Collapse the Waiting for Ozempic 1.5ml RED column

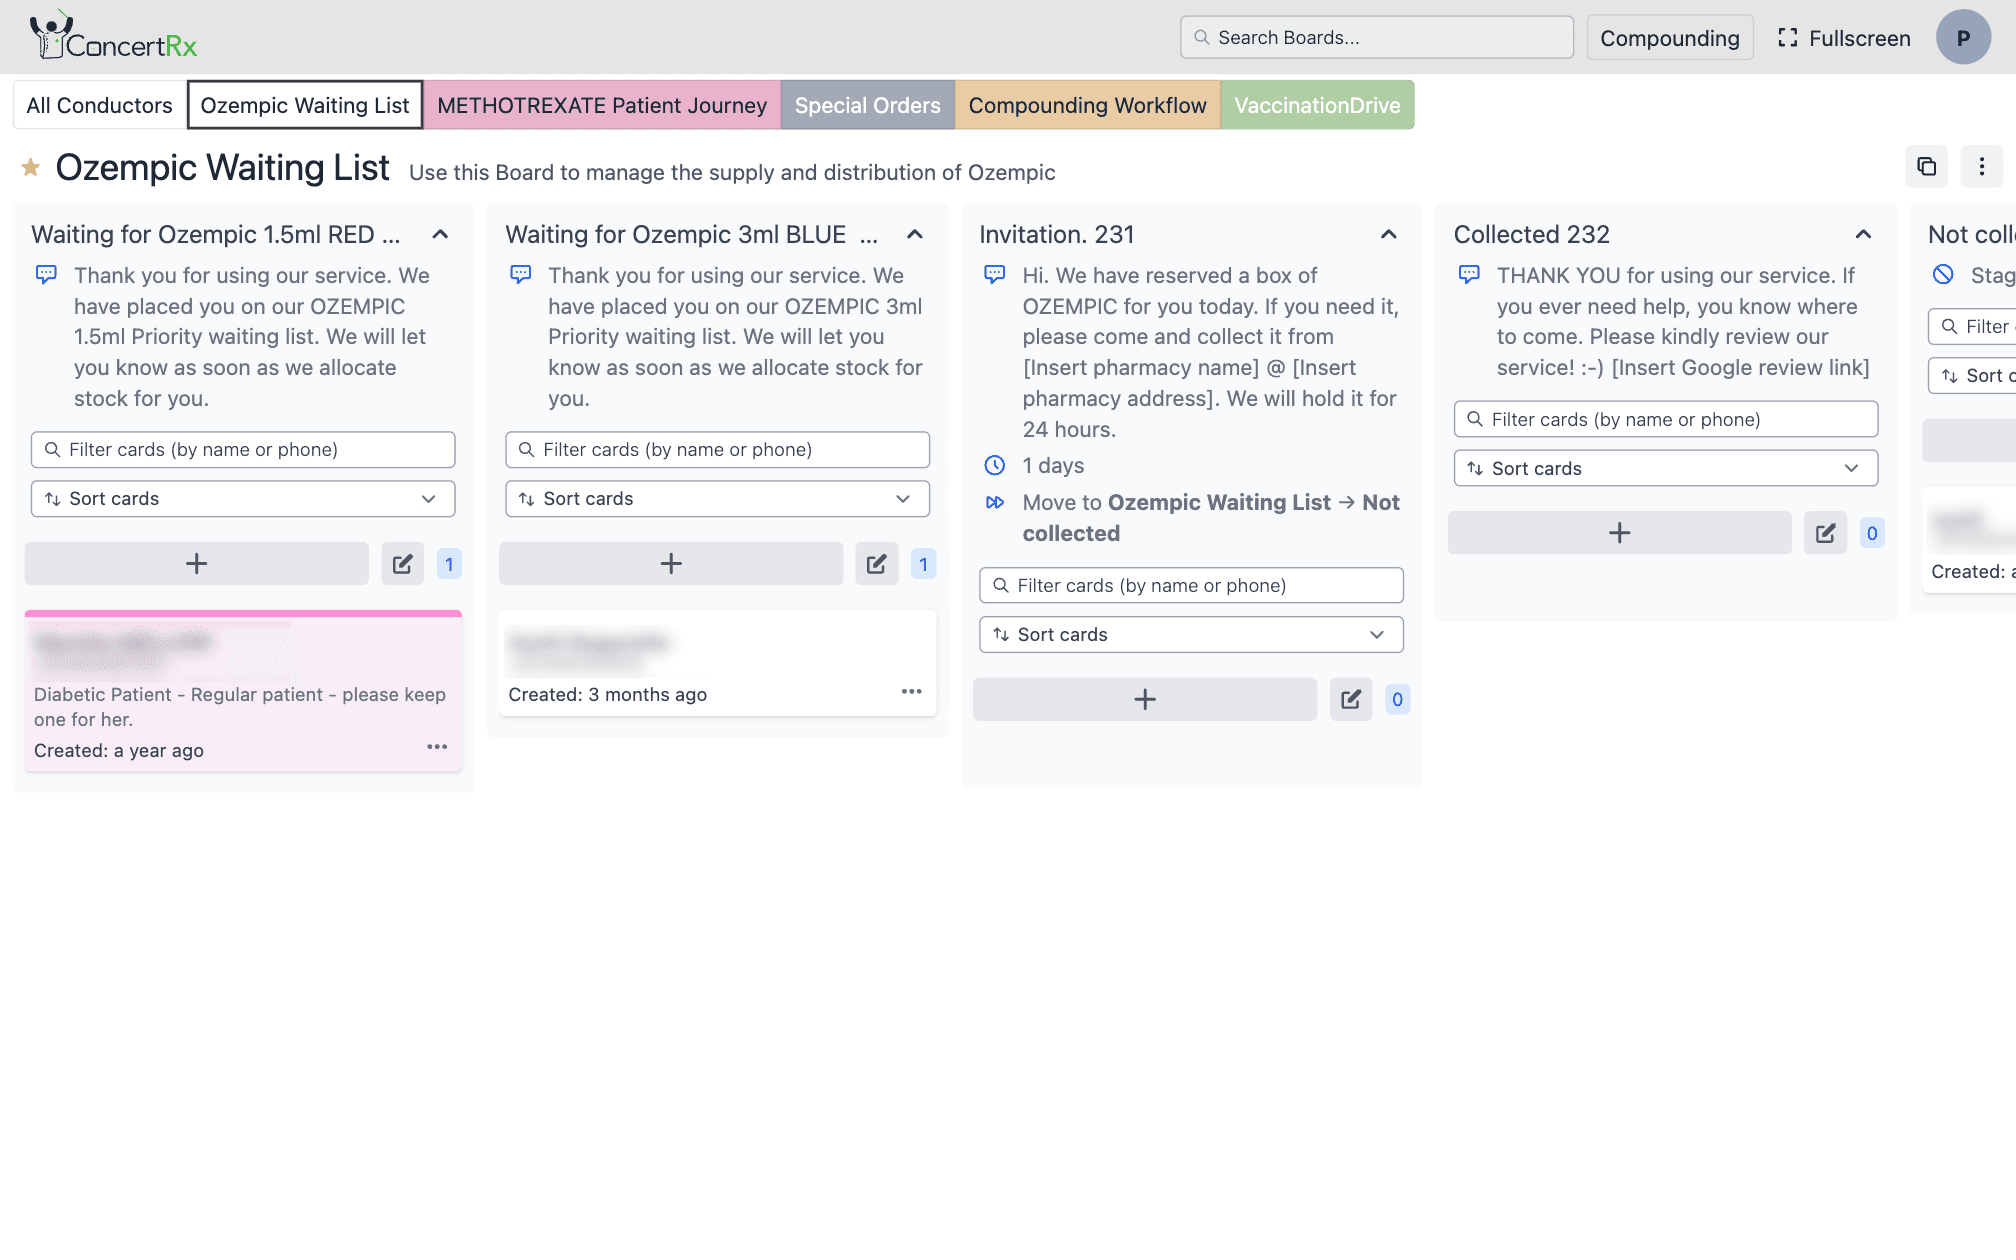pyautogui.click(x=440, y=235)
